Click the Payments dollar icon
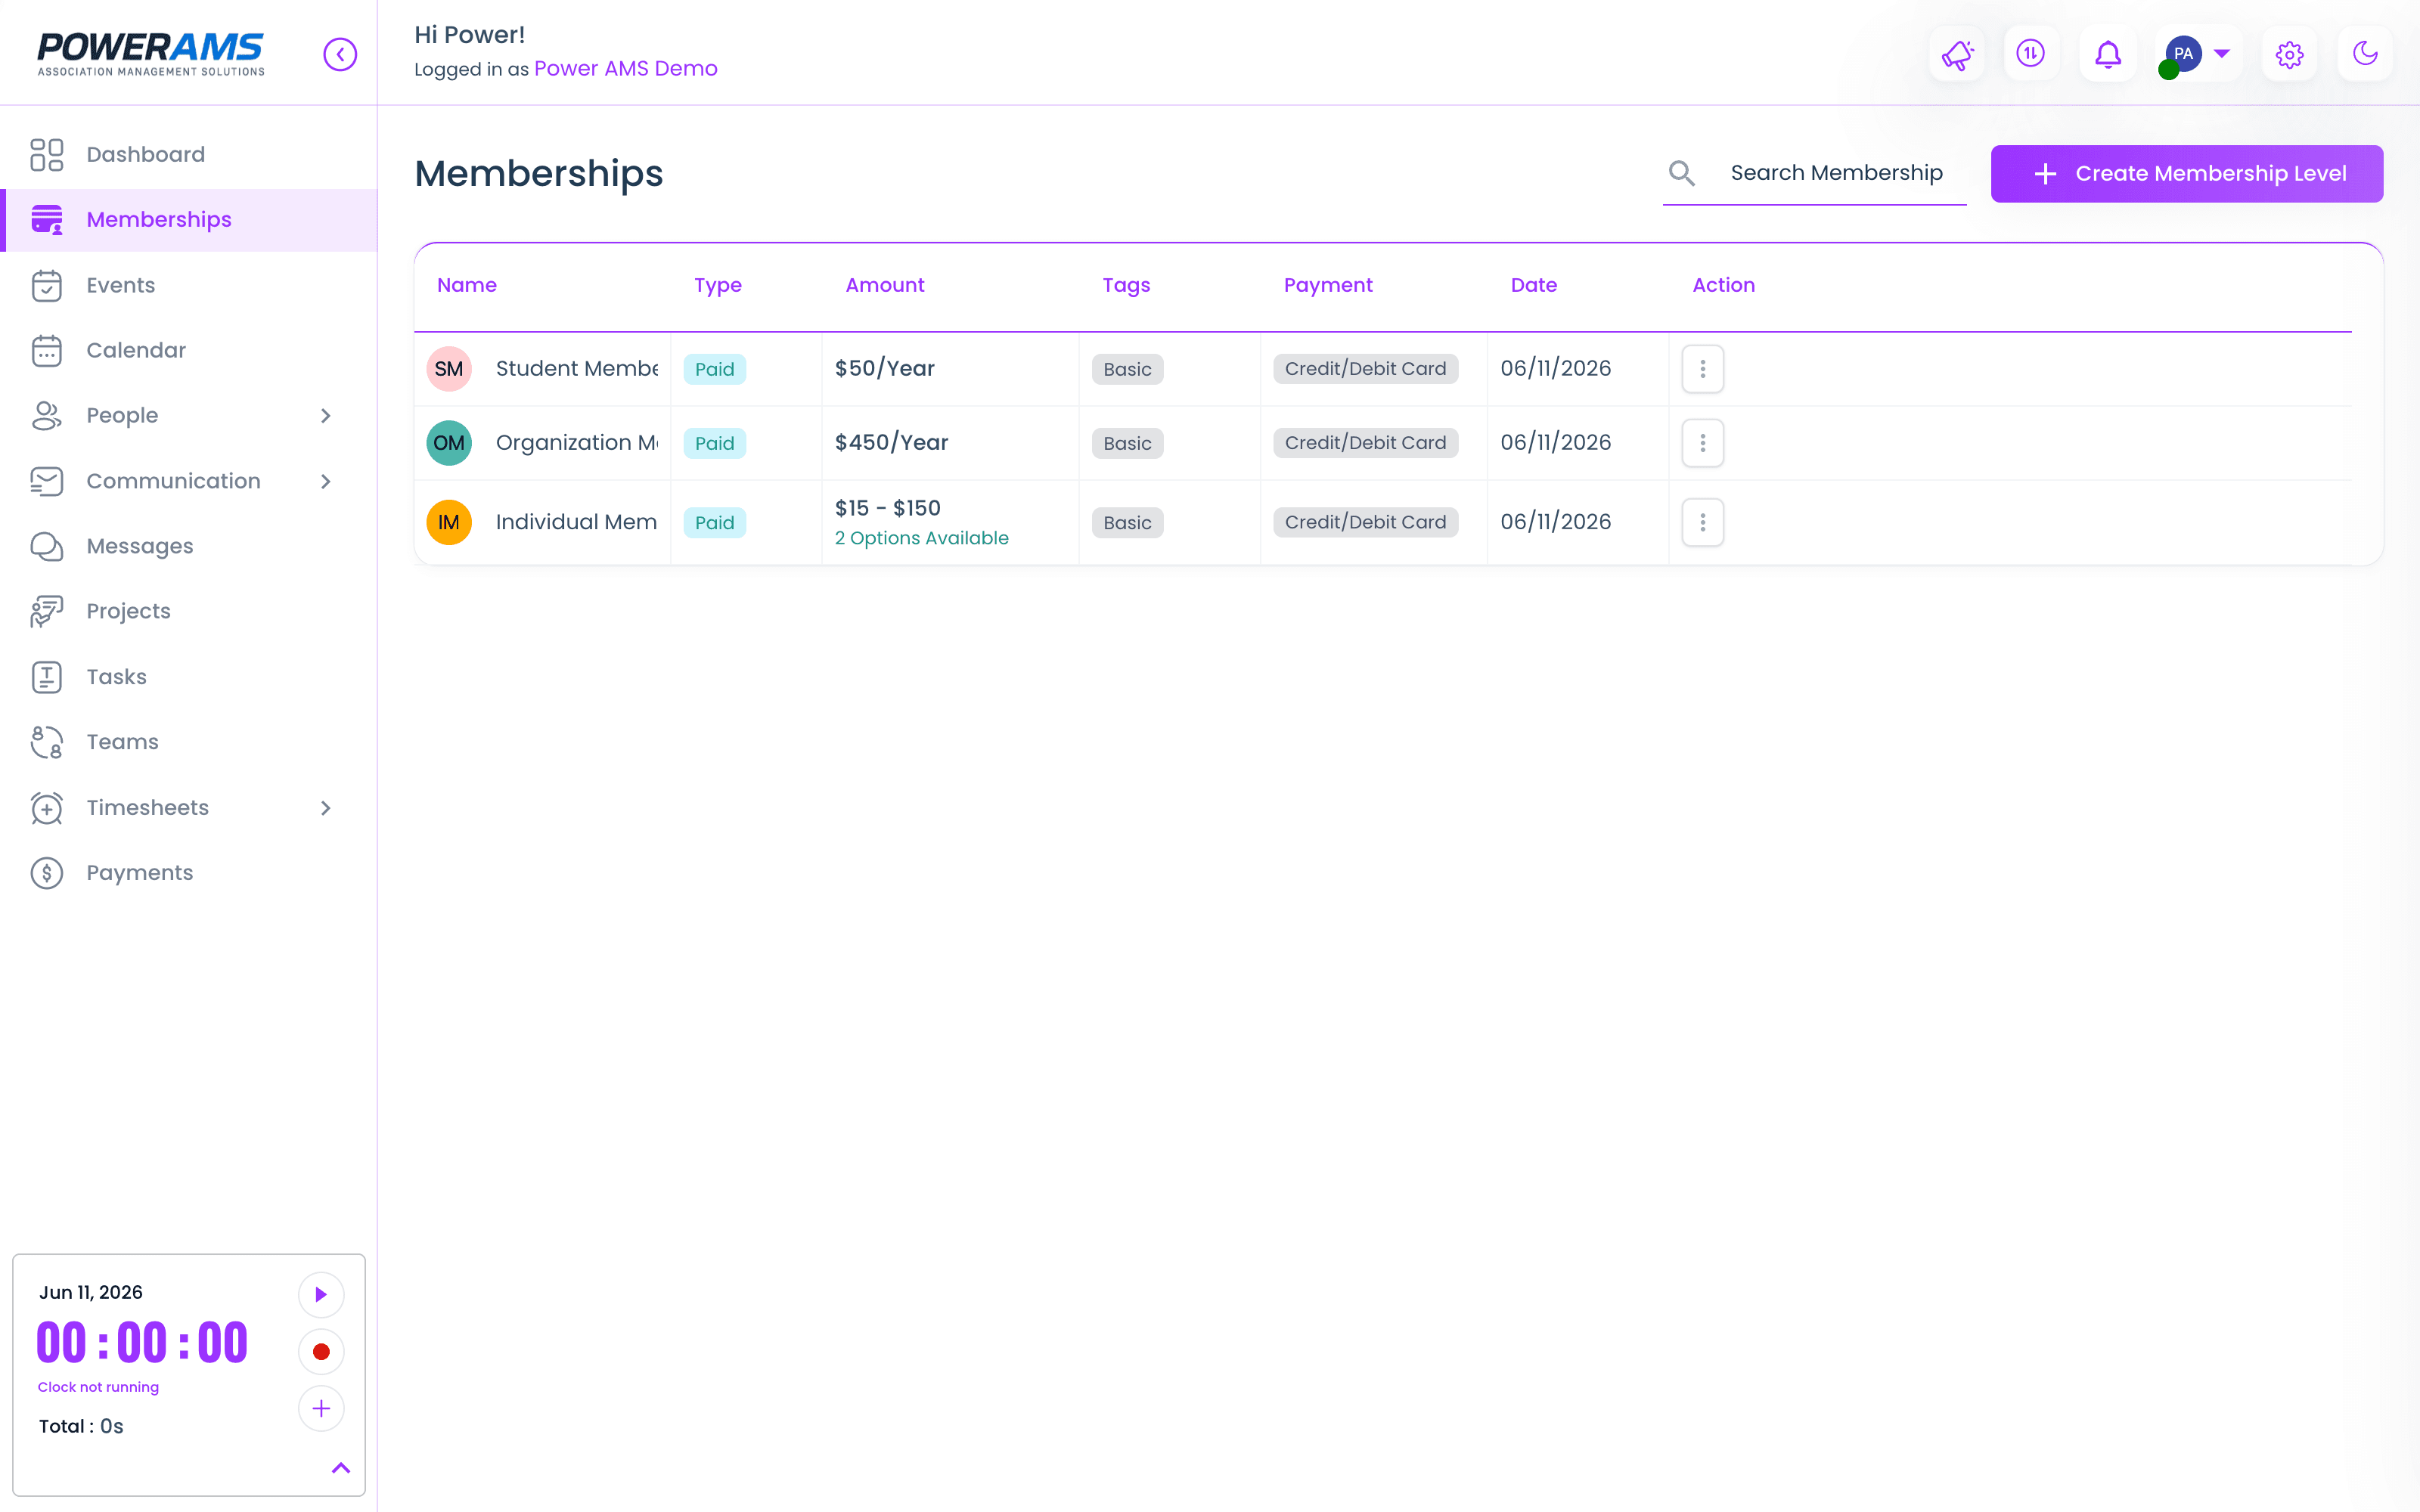The width and height of the screenshot is (2420, 1512). pos(47,873)
